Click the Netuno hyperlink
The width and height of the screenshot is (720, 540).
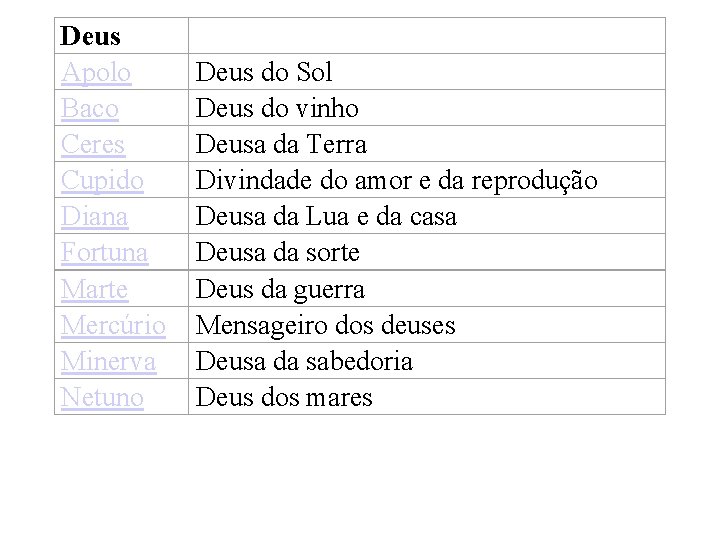(x=102, y=396)
